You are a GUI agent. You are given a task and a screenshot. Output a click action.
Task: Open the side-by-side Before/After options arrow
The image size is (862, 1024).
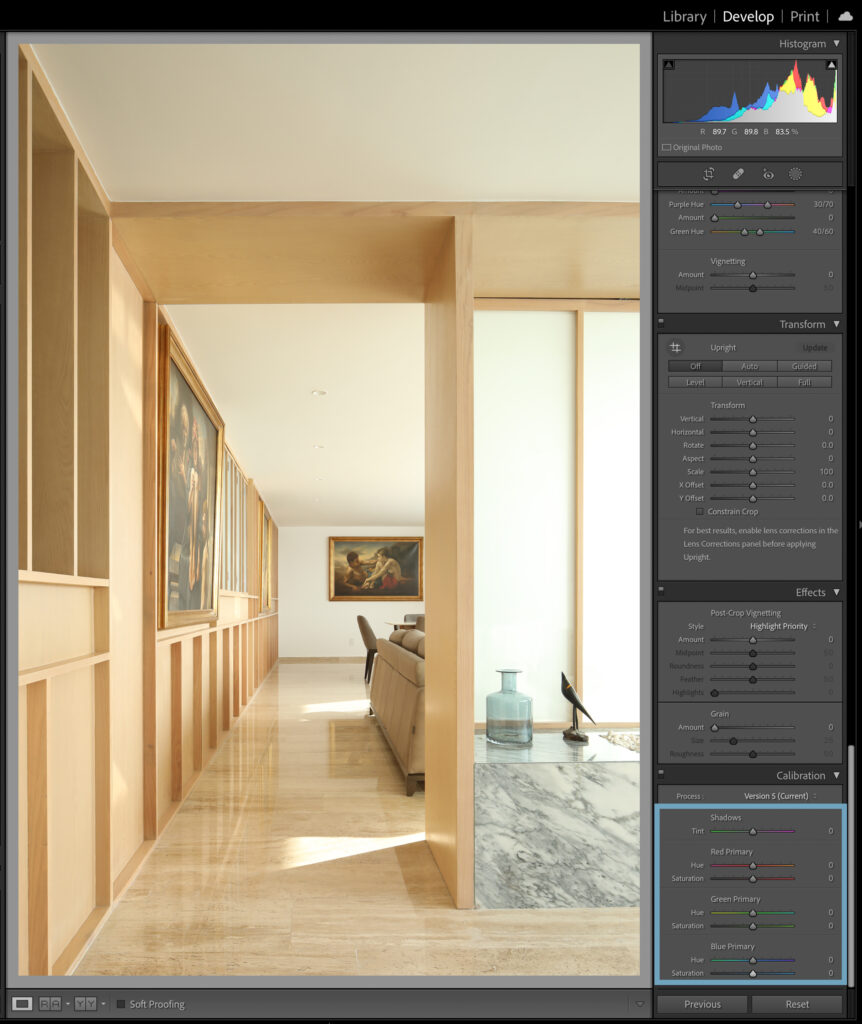click(x=68, y=1004)
